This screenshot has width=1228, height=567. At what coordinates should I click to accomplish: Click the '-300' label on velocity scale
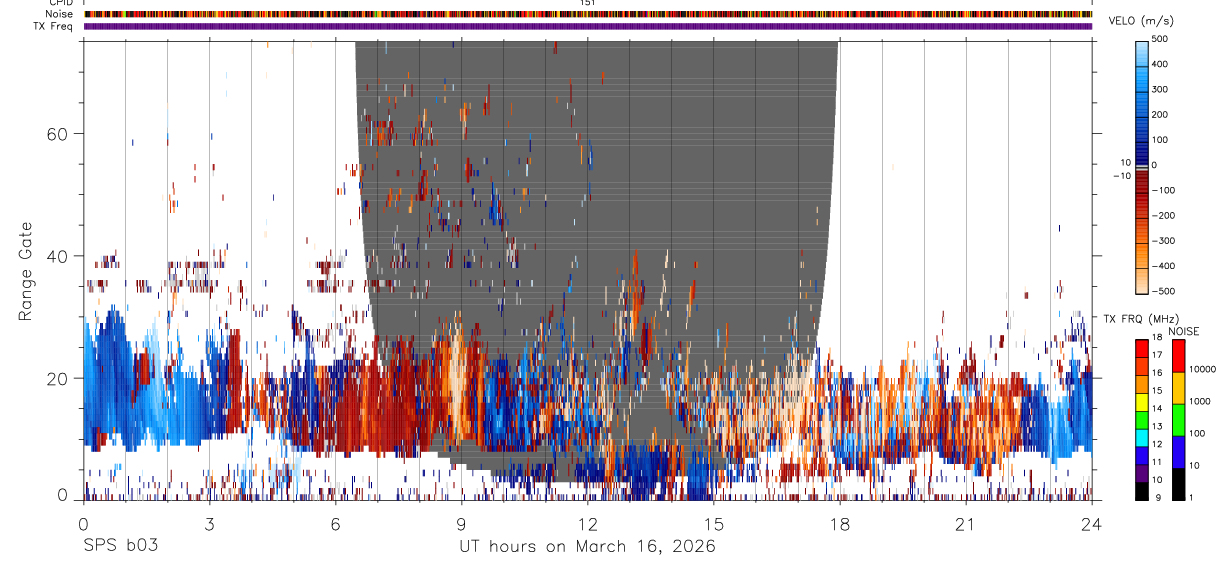coord(1164,241)
